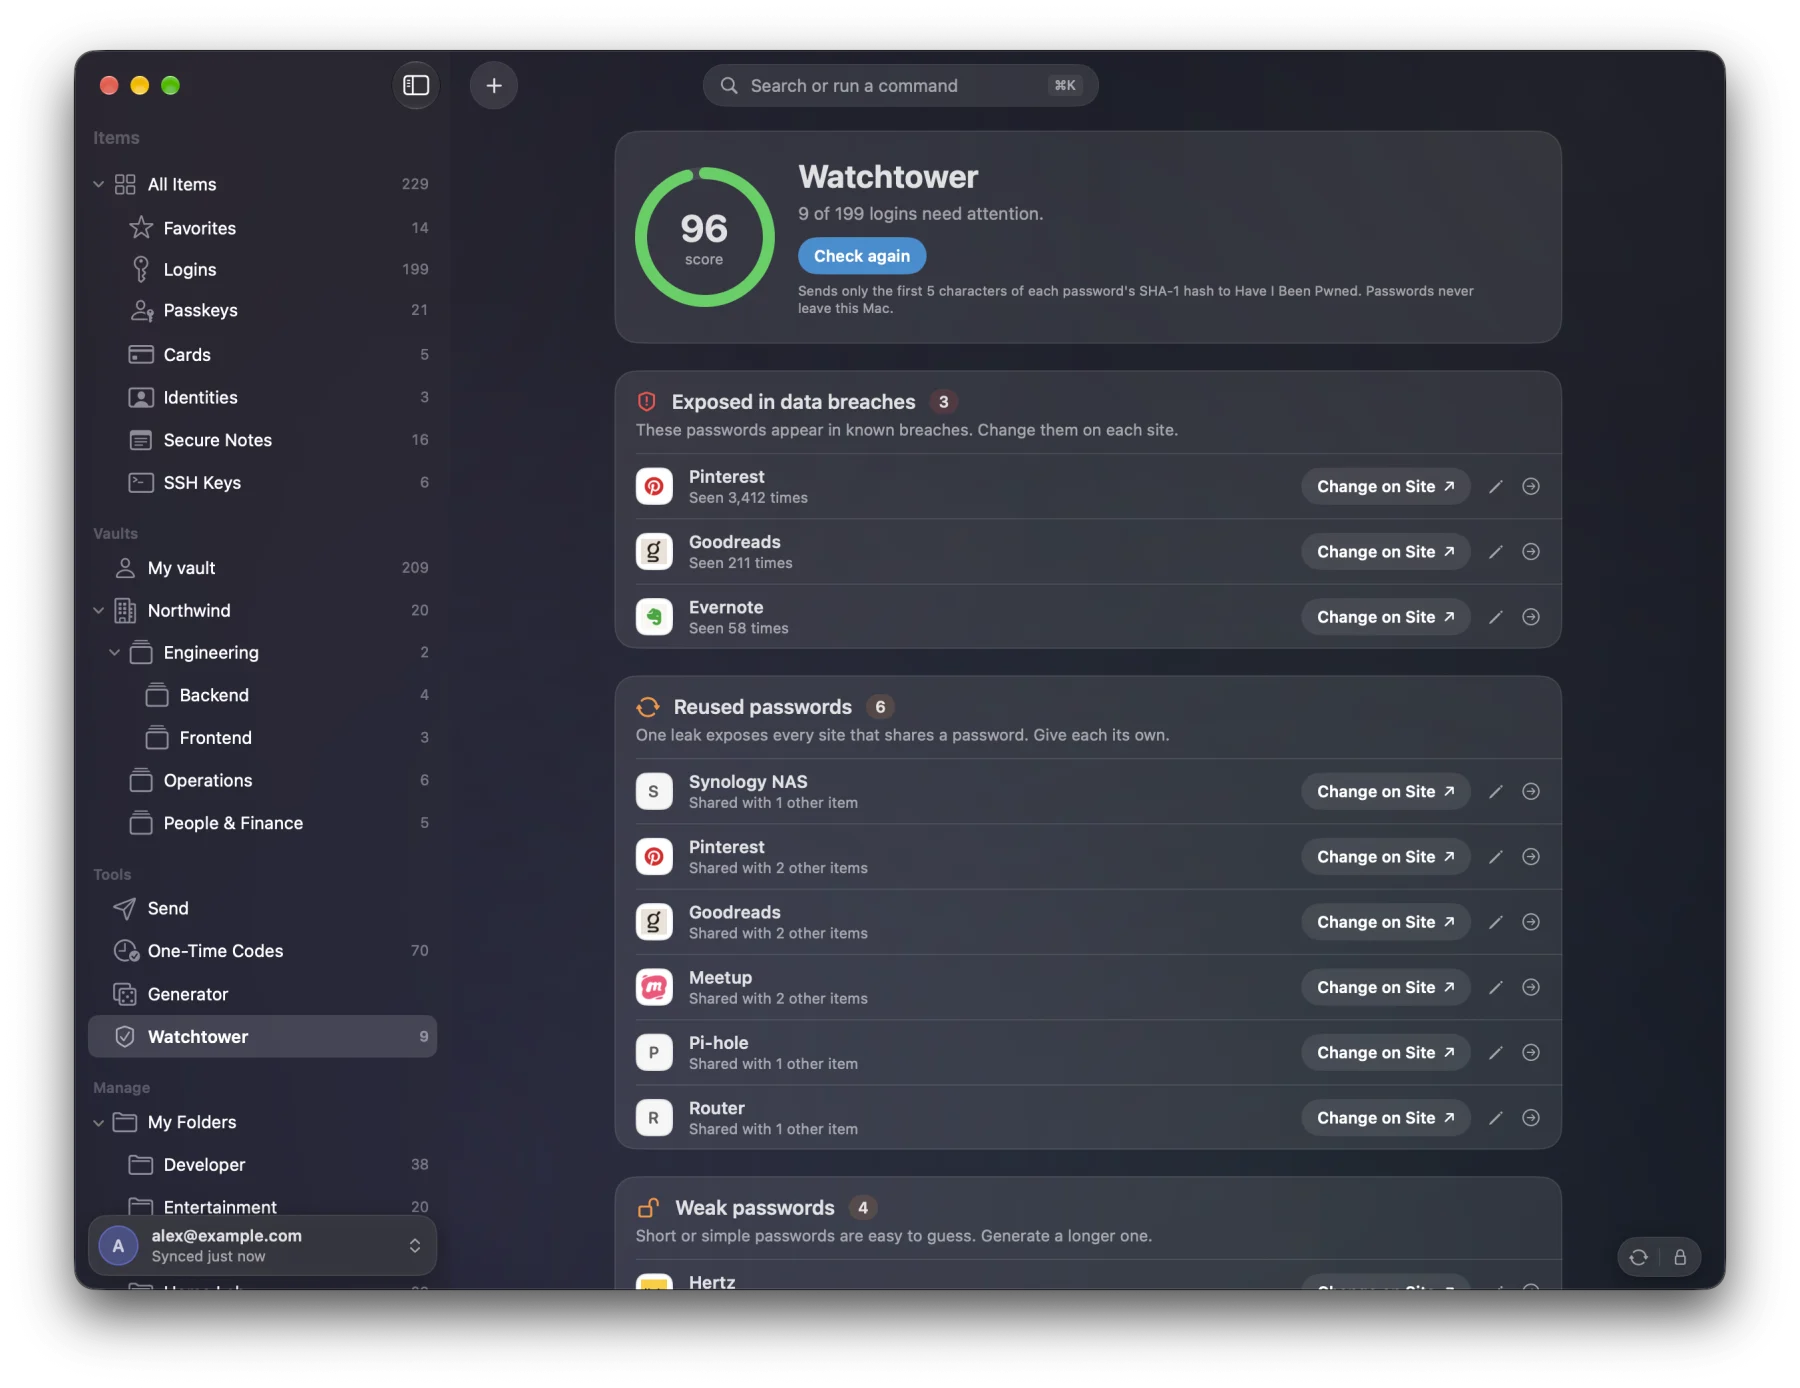Viewport: 1800px width, 1388px height.
Task: Select SSH Keys in sidebar
Action: (263, 482)
